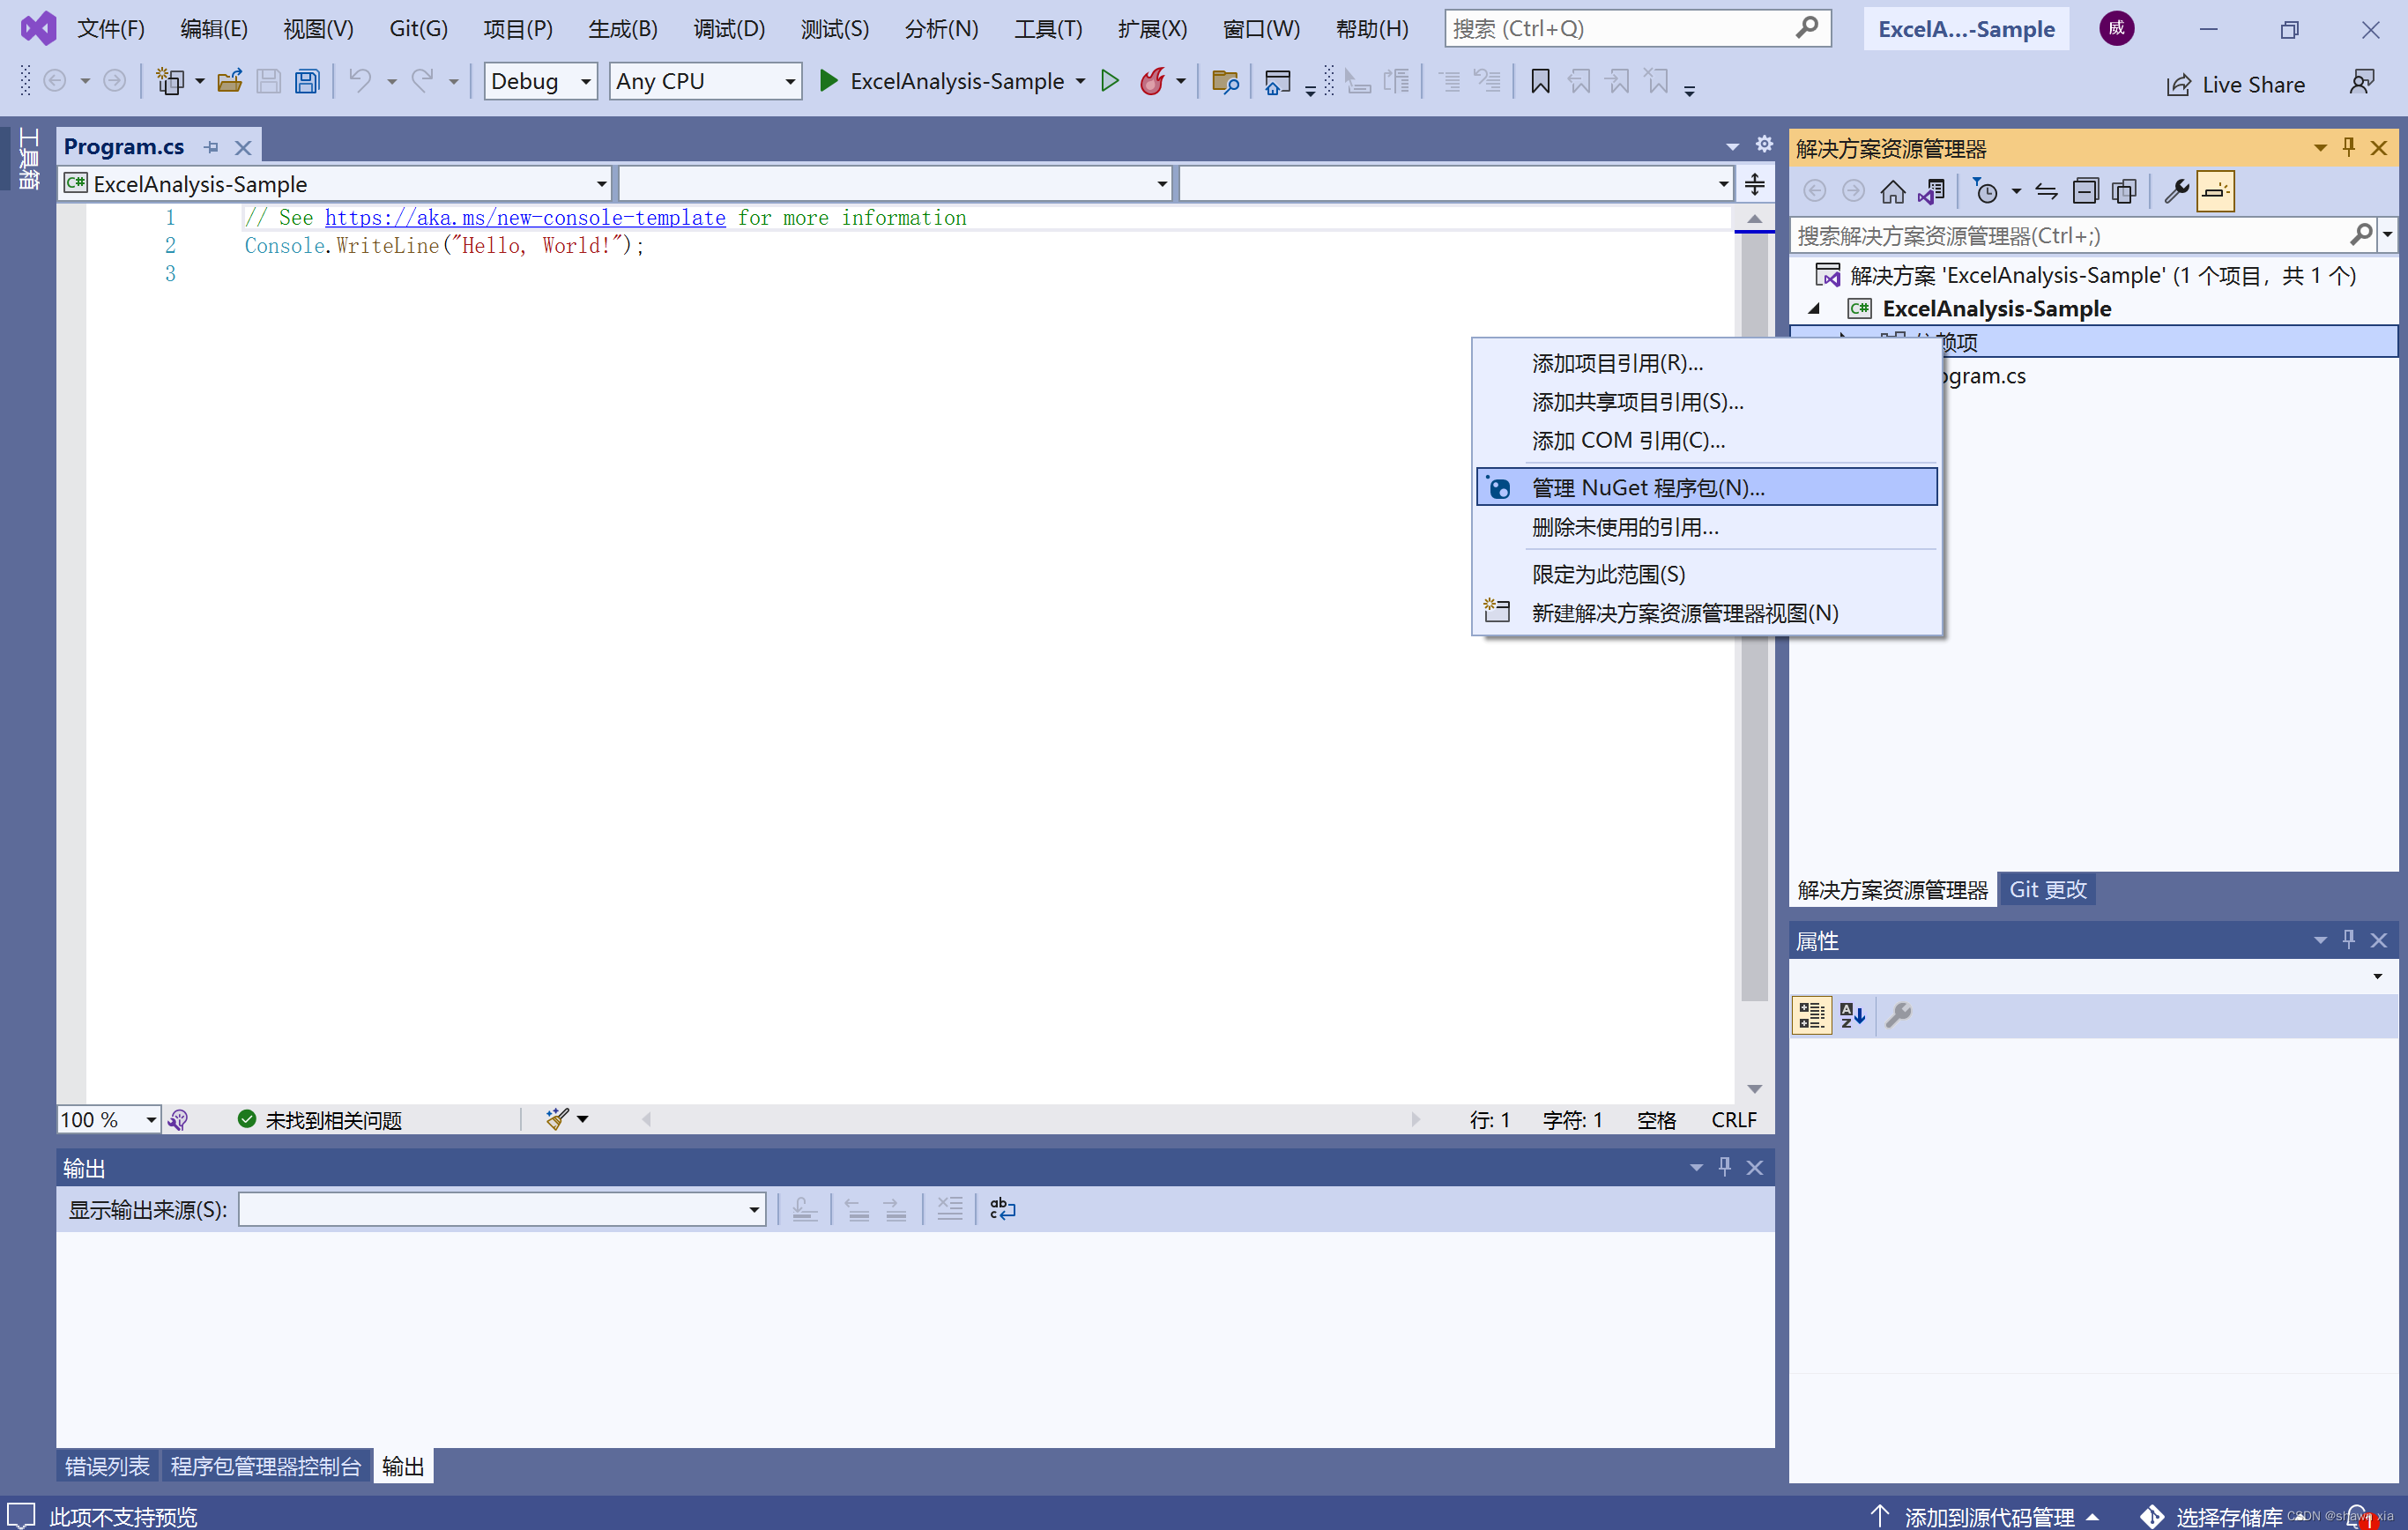Image resolution: width=2408 pixels, height=1530 pixels.
Task: Click Collapse All icon in Solution Explorer
Action: 2085,191
